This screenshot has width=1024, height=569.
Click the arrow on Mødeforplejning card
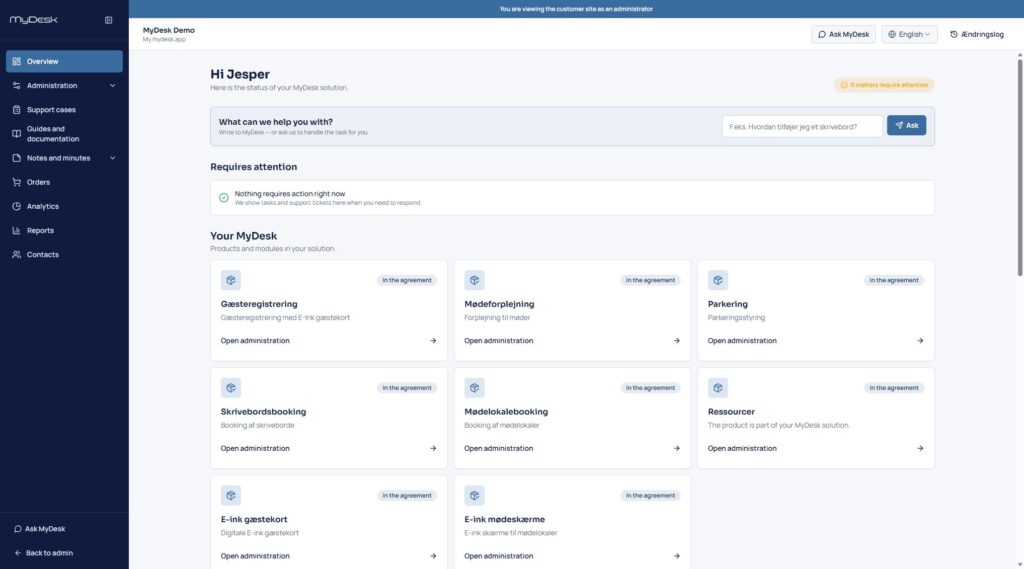[x=677, y=340]
